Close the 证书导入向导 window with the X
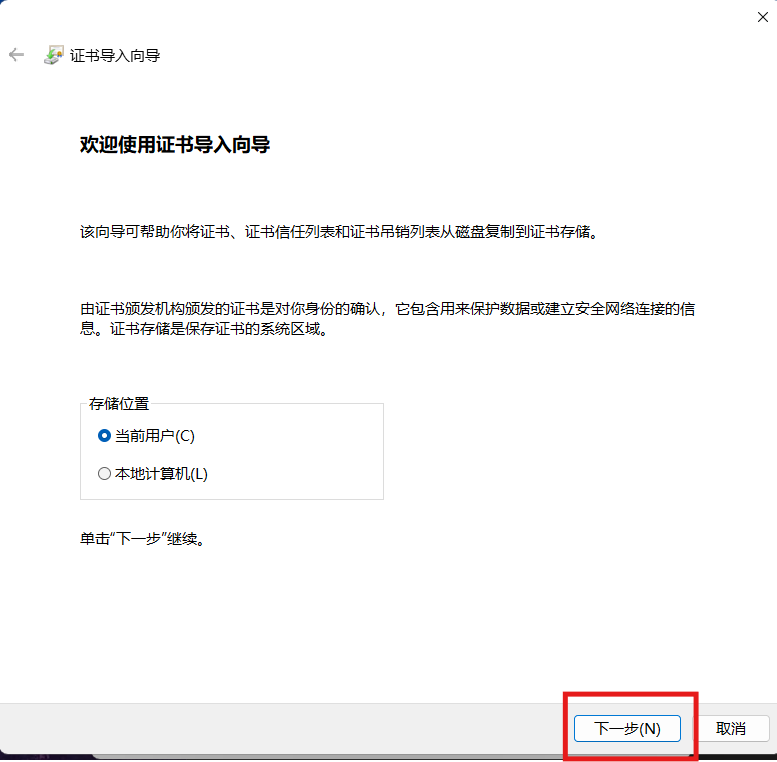 (763, 15)
